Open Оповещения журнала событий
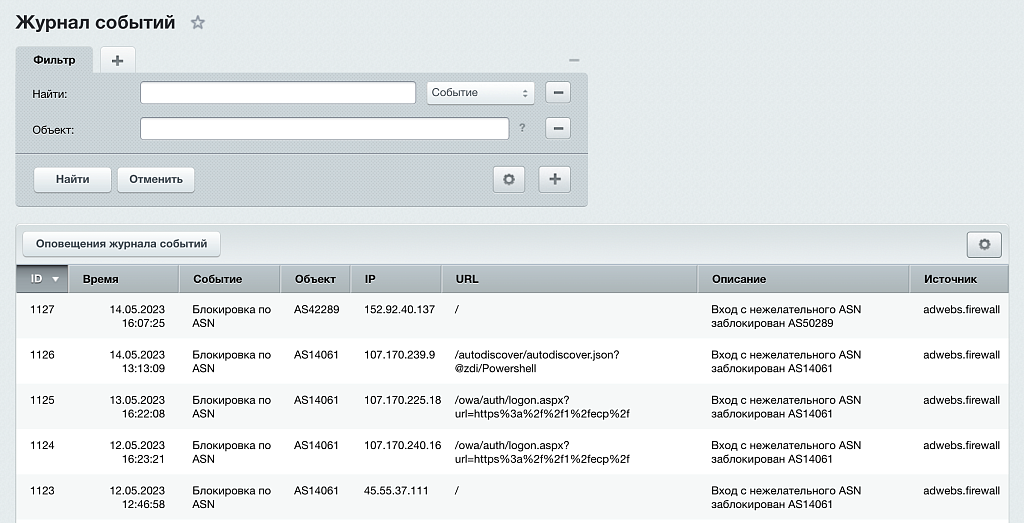Viewport: 1024px width, 523px height. pos(121,244)
